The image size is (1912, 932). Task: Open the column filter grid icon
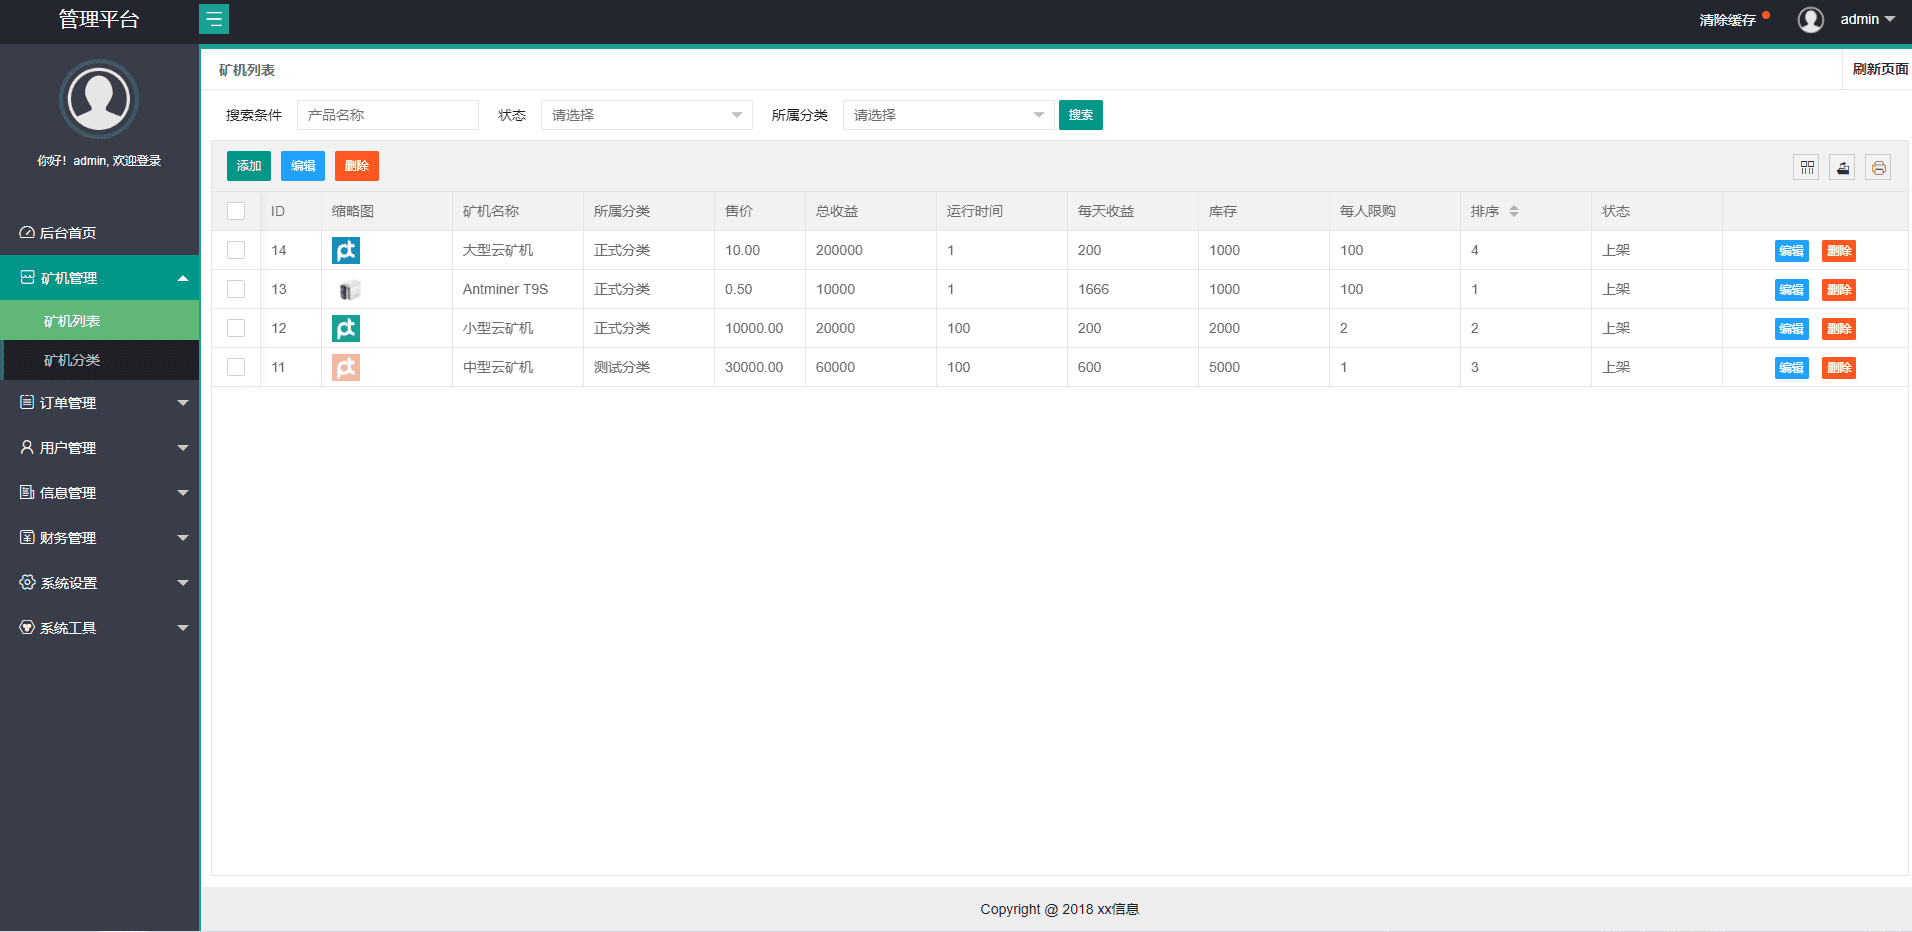click(x=1806, y=167)
